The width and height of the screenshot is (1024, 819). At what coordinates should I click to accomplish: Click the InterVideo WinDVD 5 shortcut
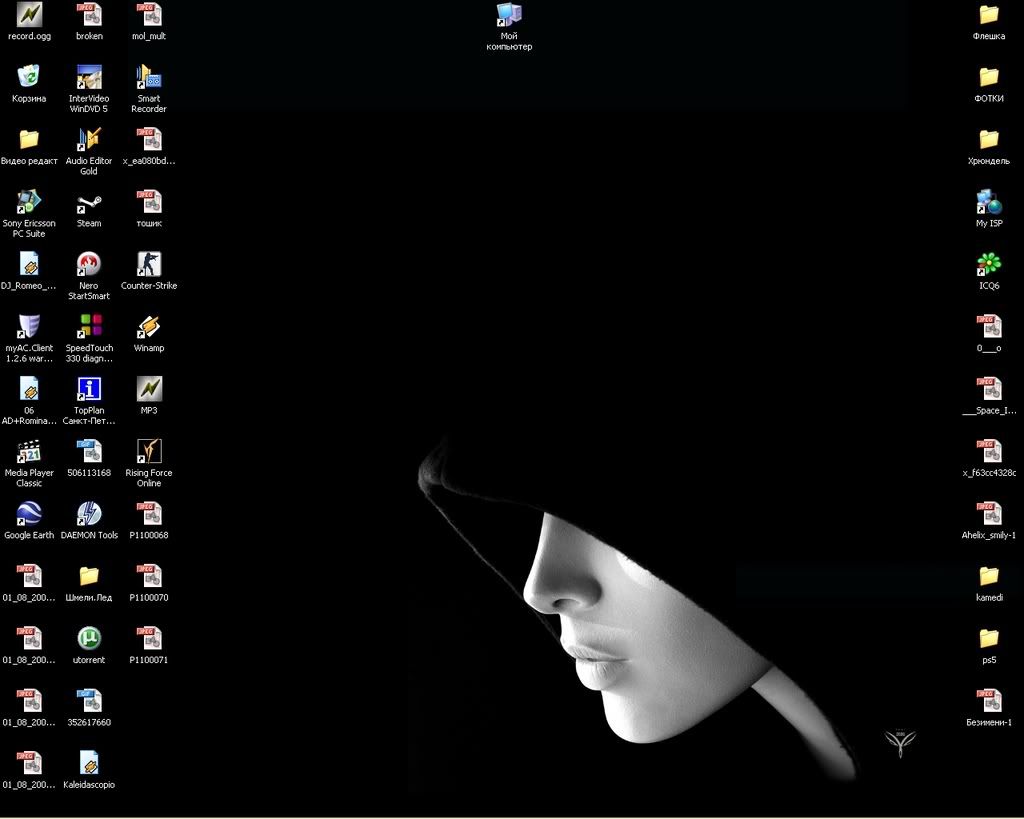point(89,78)
